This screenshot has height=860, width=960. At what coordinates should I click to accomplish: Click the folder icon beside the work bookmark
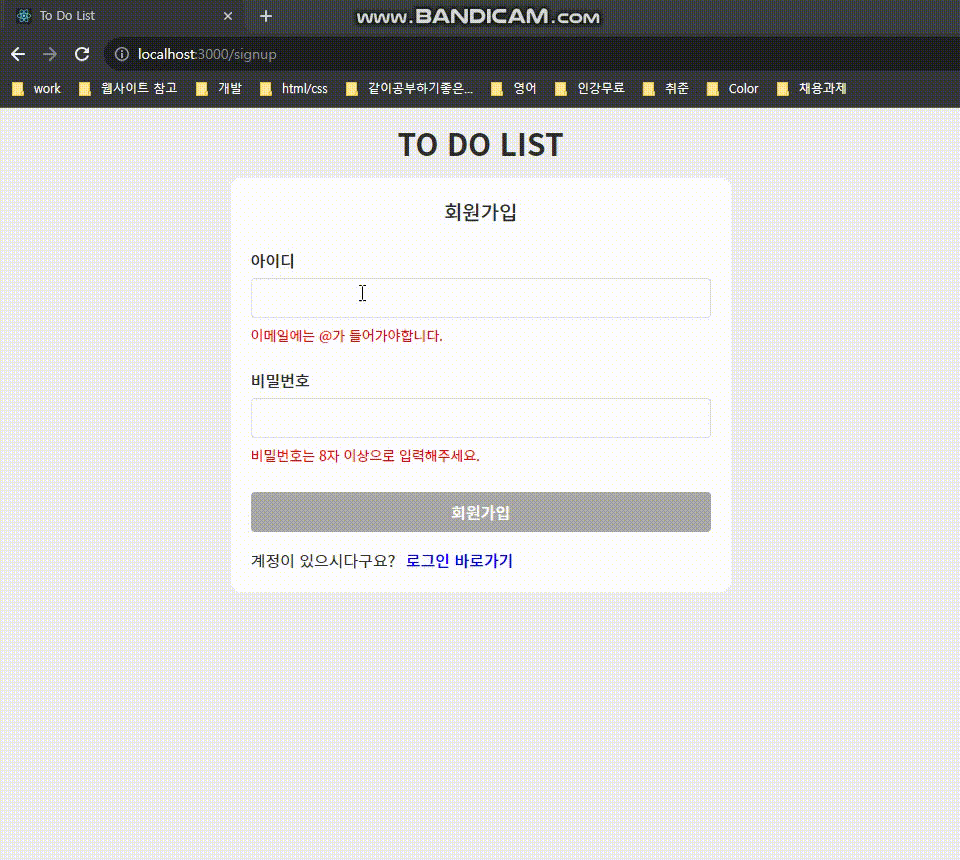click(16, 88)
